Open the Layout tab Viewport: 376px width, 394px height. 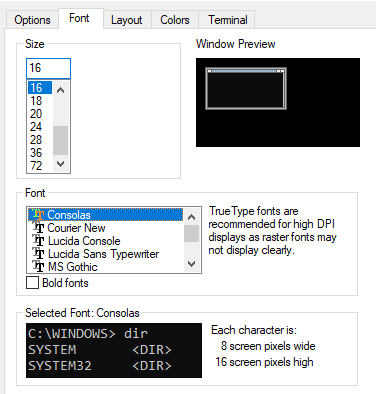pos(127,20)
